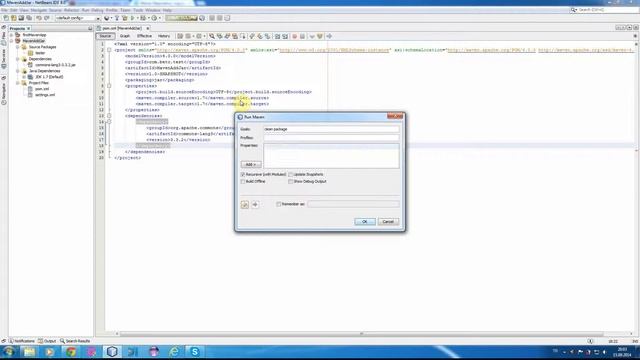The height and width of the screenshot is (360, 640).
Task: Open the default config dropdown
Action: (x=78, y=18)
